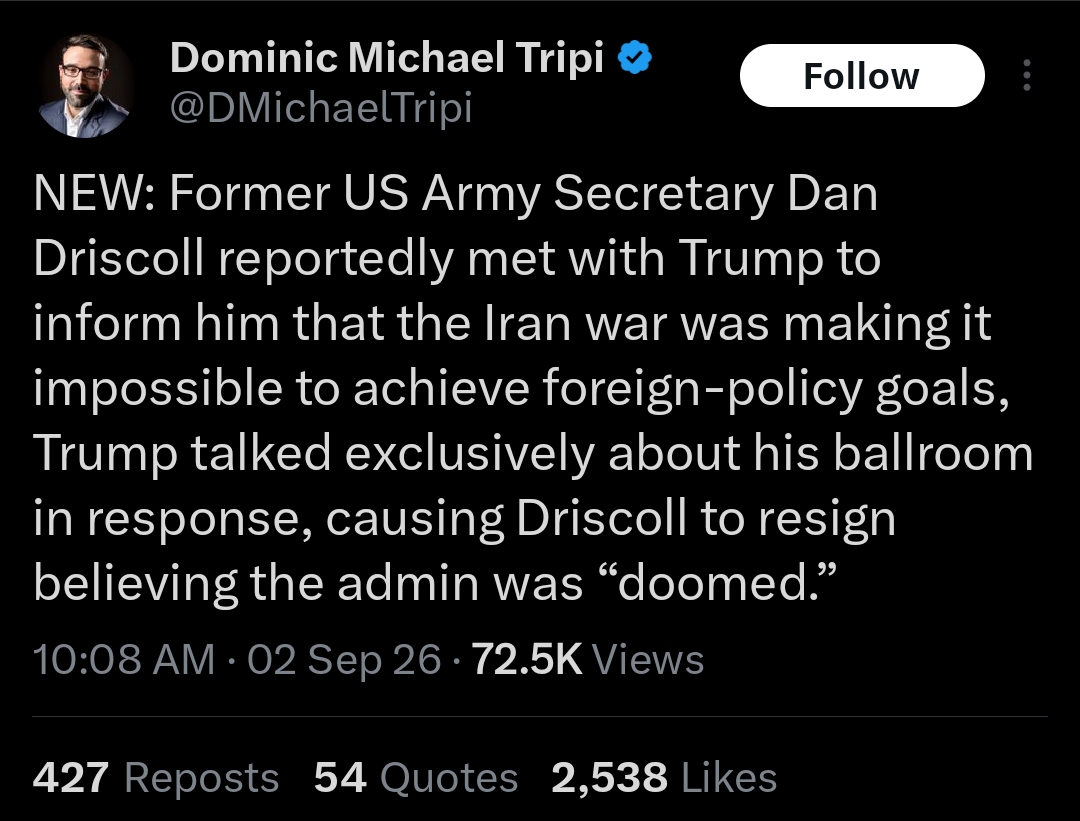
Task: View the 72.5K Views analytics
Action: [x=588, y=659]
